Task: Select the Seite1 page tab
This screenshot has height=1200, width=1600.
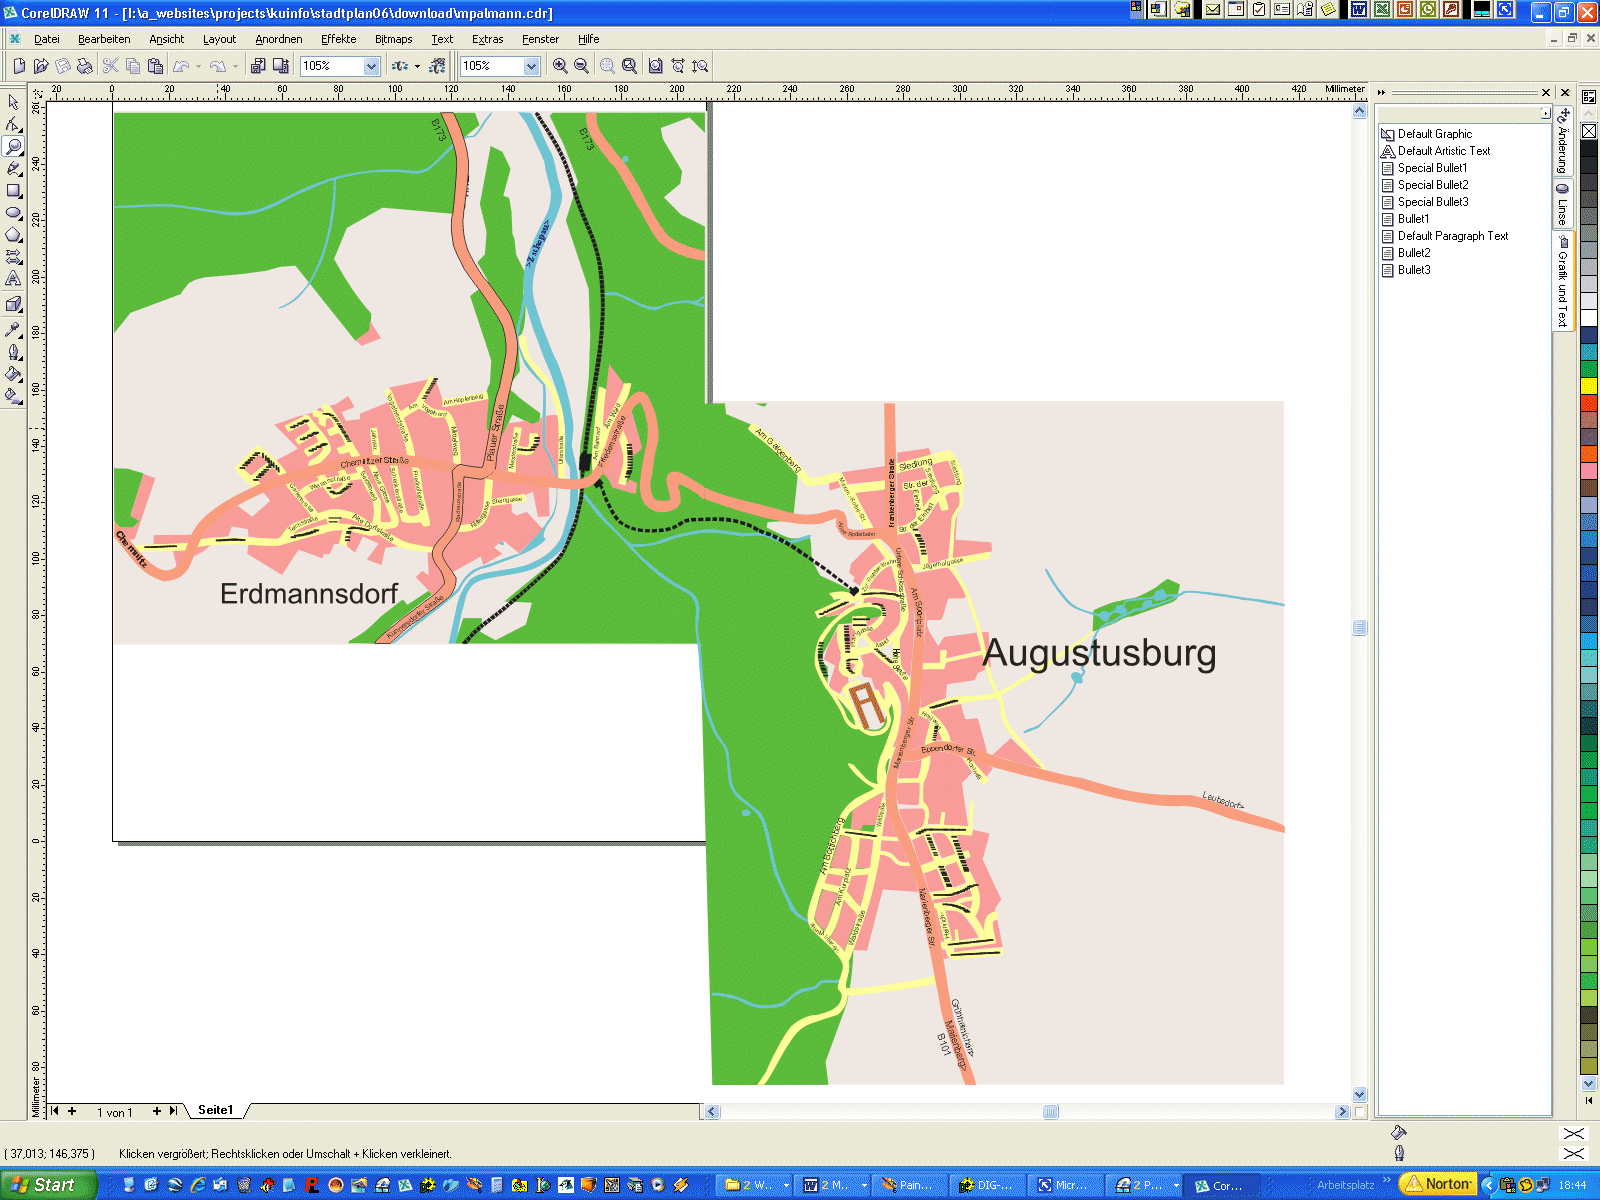Action: [x=215, y=1110]
